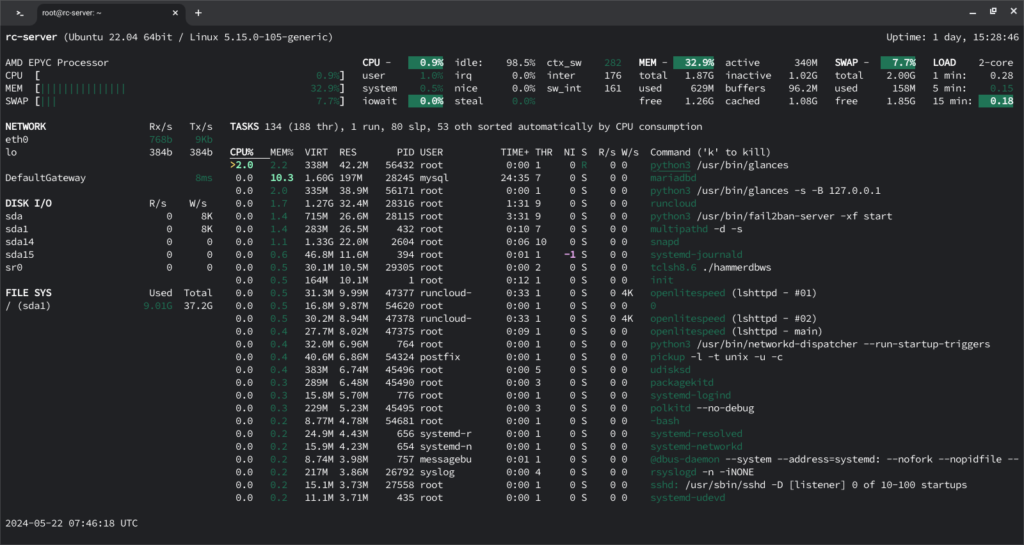Click the timestamp 2024-05-22 07:46:18 UTC
This screenshot has width=1024, height=545.
[71, 523]
